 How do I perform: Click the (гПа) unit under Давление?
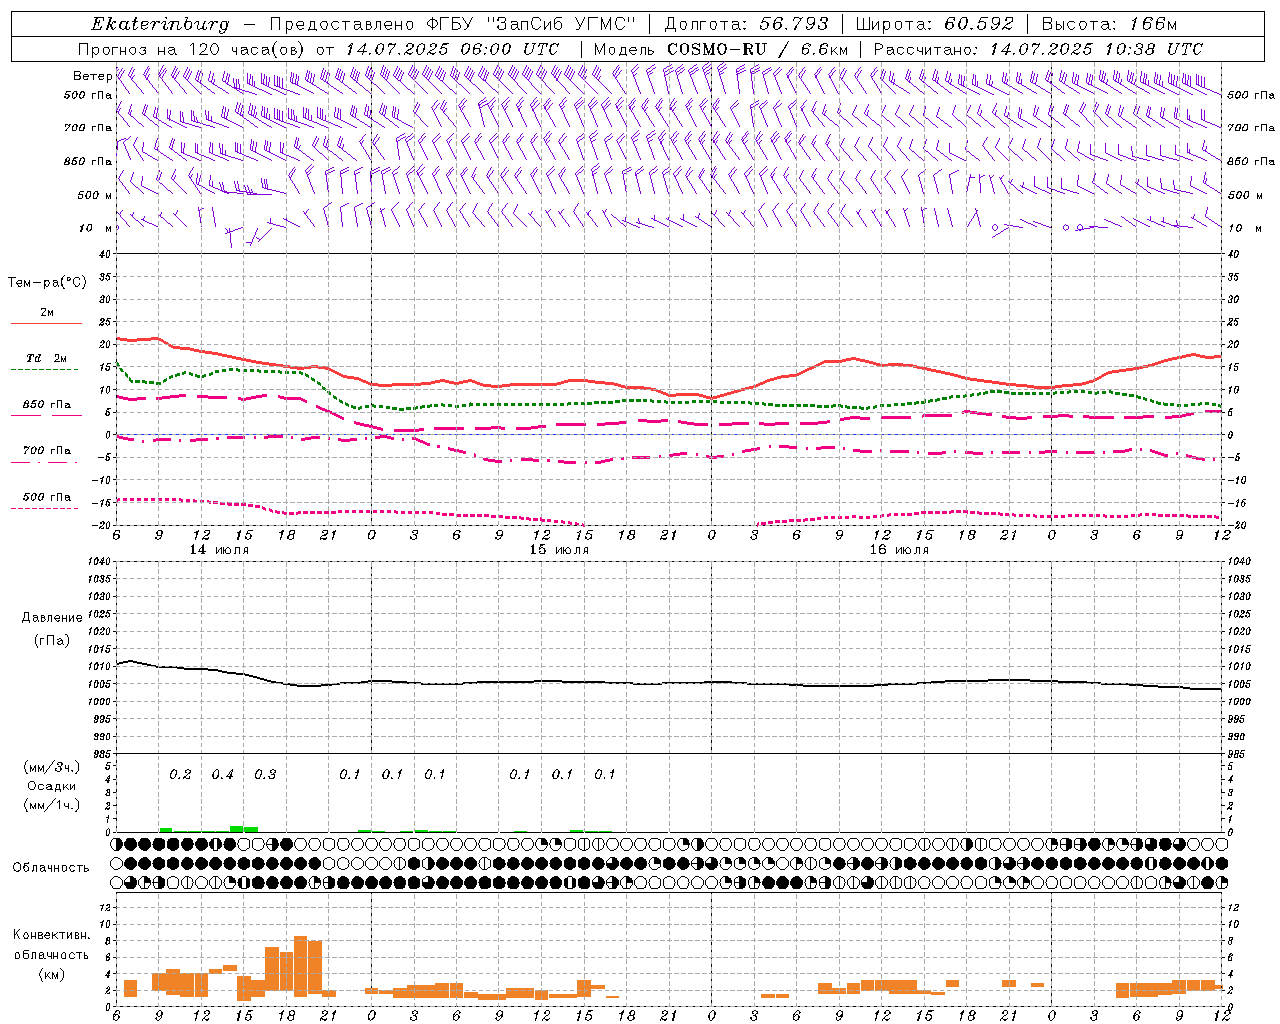point(52,640)
